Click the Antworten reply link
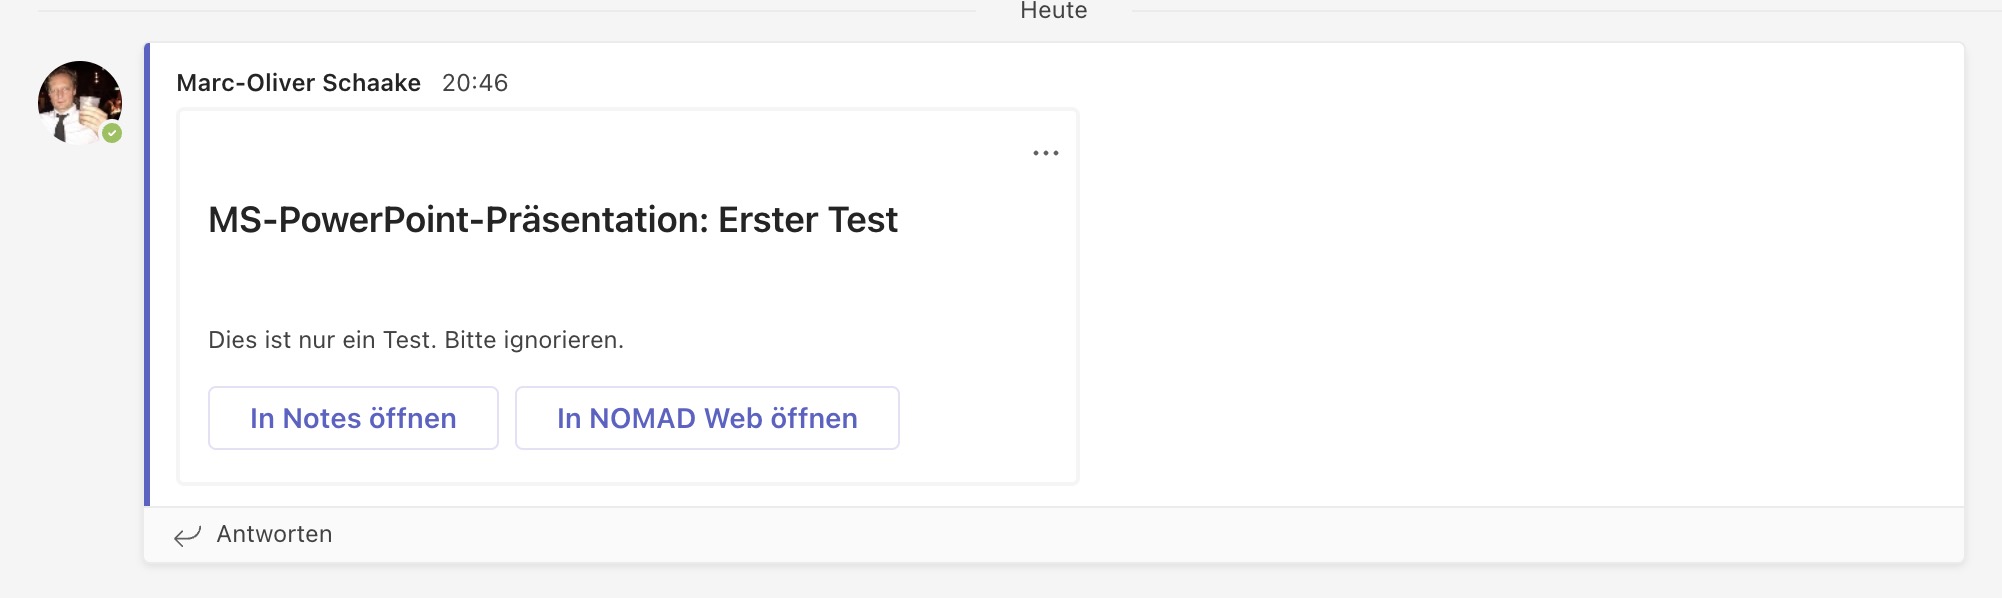Screen dimensions: 2002x598 [274, 534]
